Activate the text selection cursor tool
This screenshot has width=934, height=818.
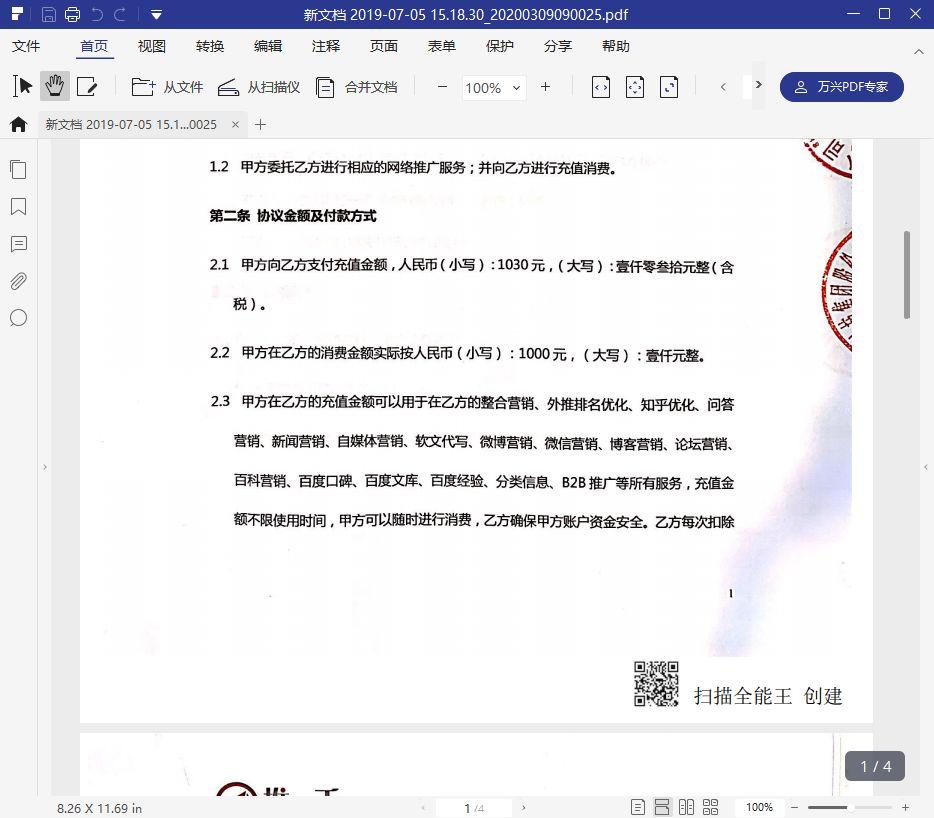click(x=23, y=86)
